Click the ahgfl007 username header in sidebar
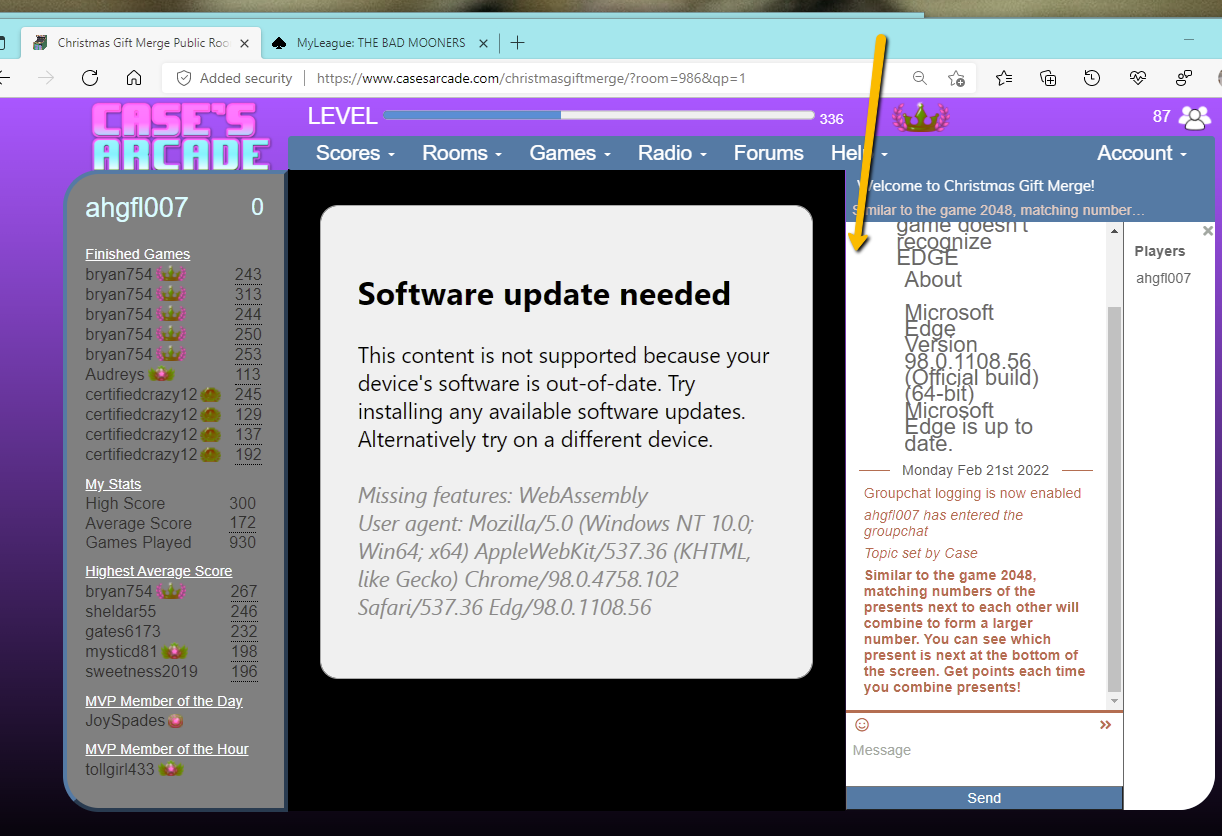The height and width of the screenshot is (836, 1222). coord(136,207)
